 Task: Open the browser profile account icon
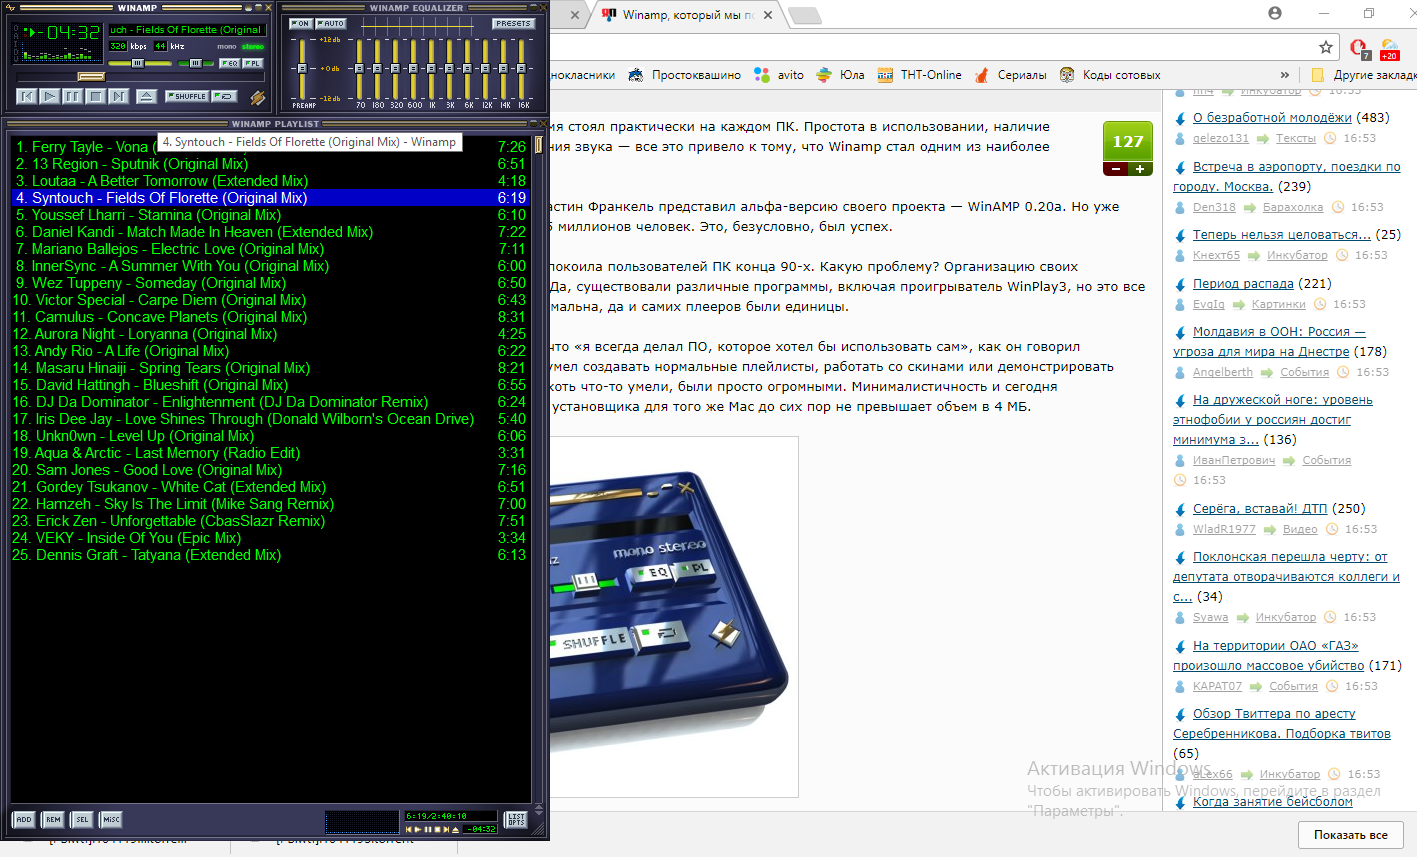click(1275, 13)
